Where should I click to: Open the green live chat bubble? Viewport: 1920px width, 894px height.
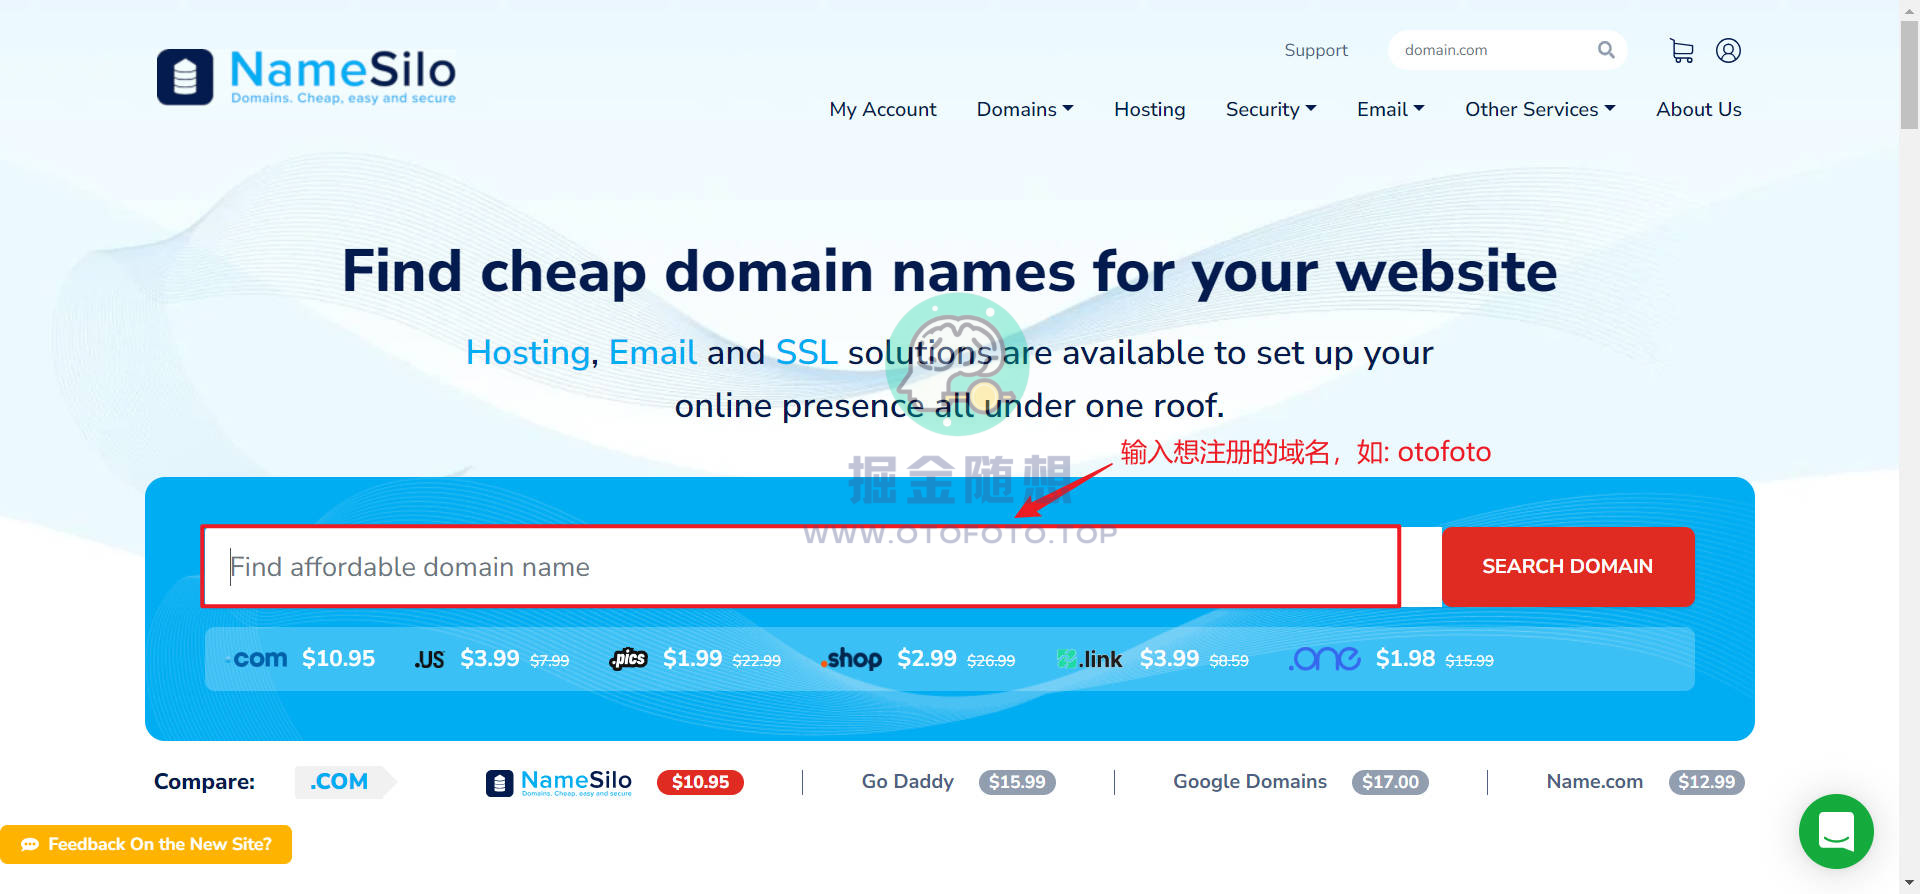pos(1836,831)
